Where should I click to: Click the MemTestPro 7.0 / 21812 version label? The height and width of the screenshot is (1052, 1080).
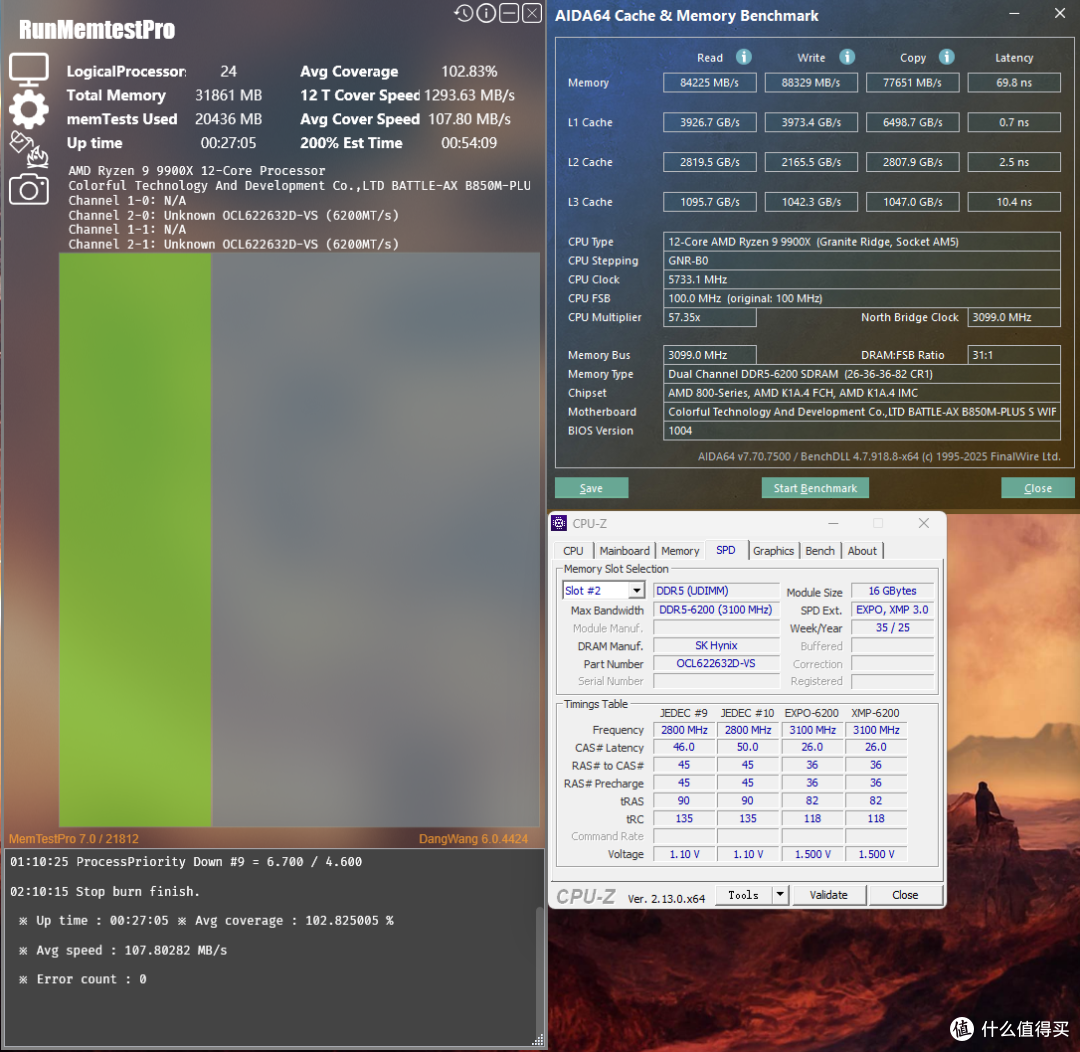point(74,839)
